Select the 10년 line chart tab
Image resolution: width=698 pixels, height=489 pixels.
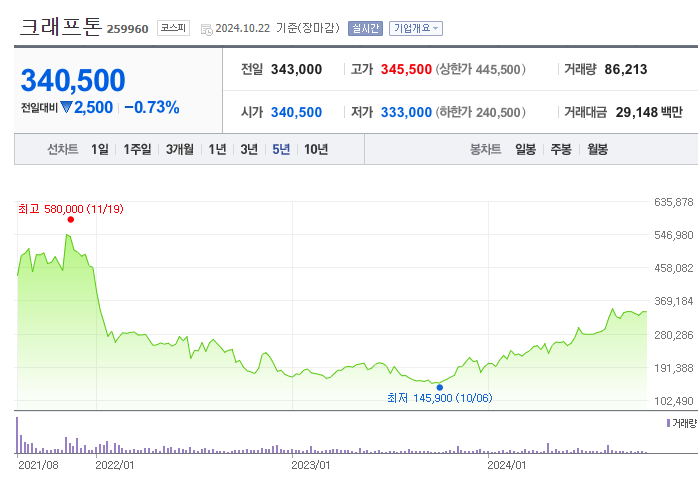(316, 149)
